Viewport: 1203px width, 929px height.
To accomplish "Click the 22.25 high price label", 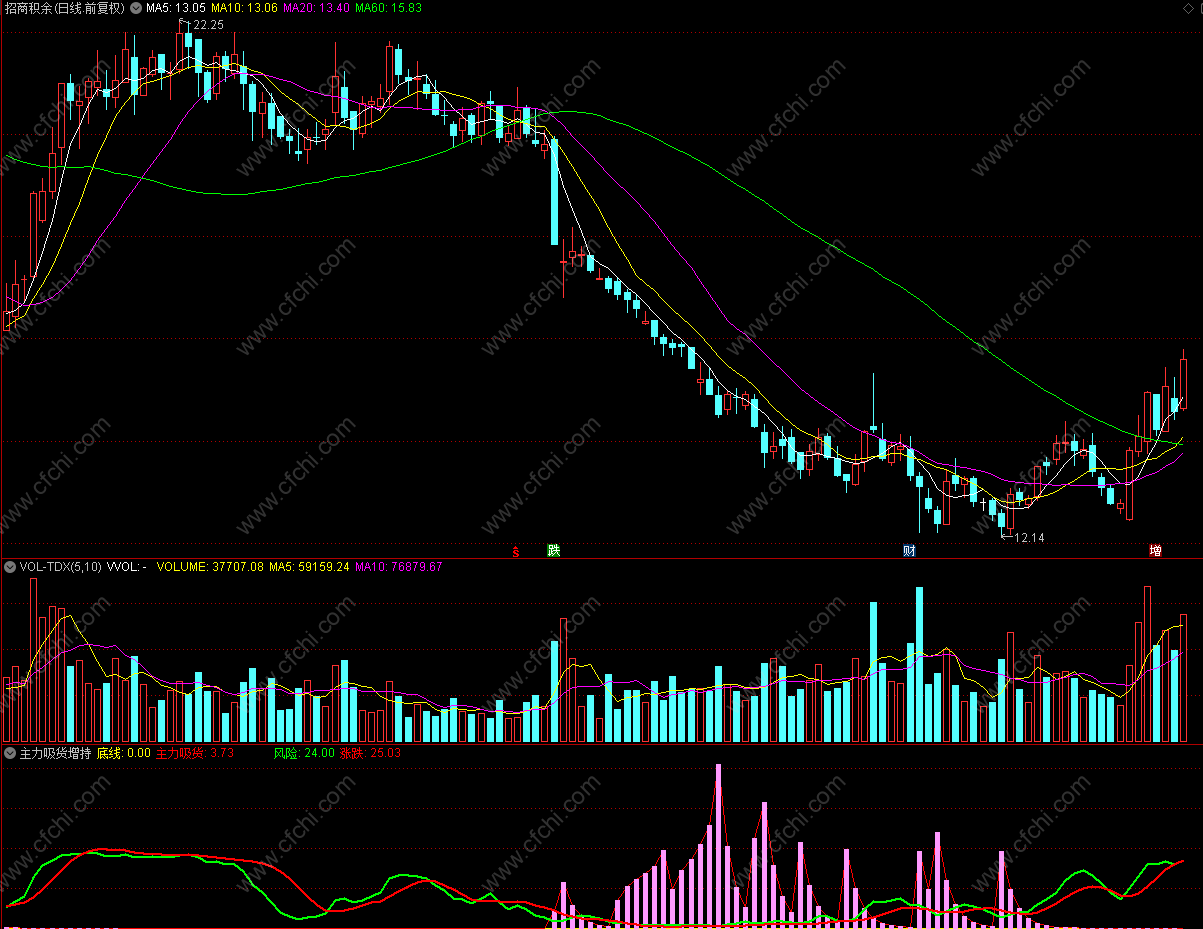I will pyautogui.click(x=208, y=25).
